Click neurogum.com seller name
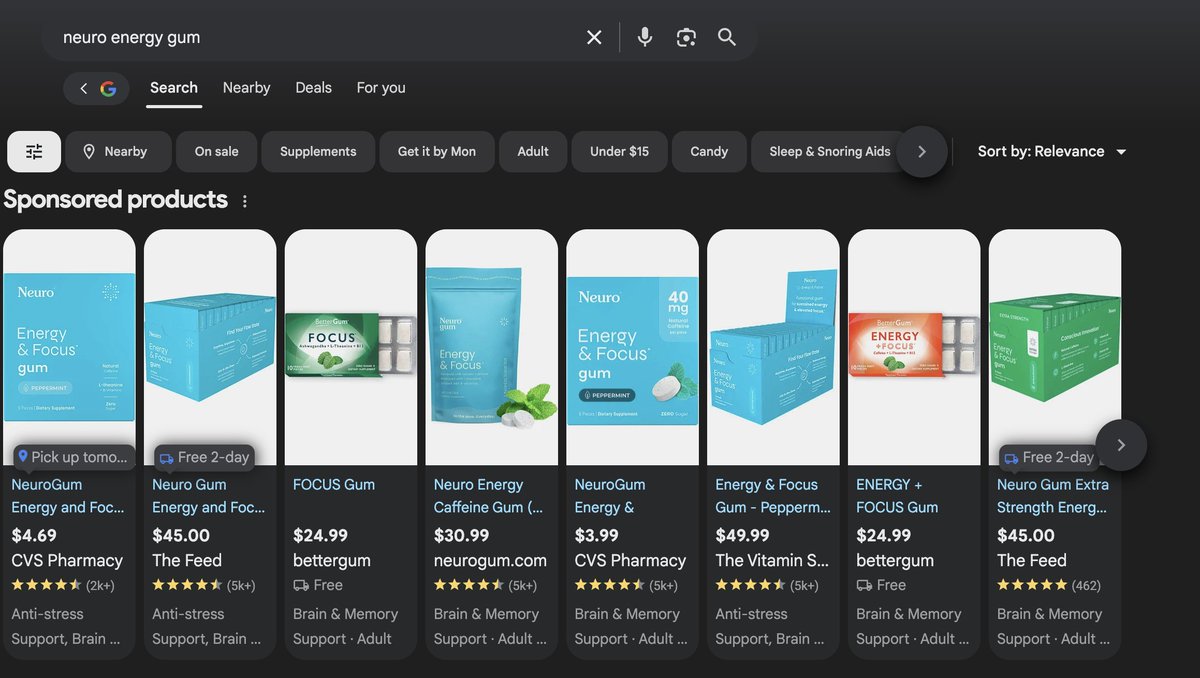The image size is (1200, 678). tap(490, 560)
